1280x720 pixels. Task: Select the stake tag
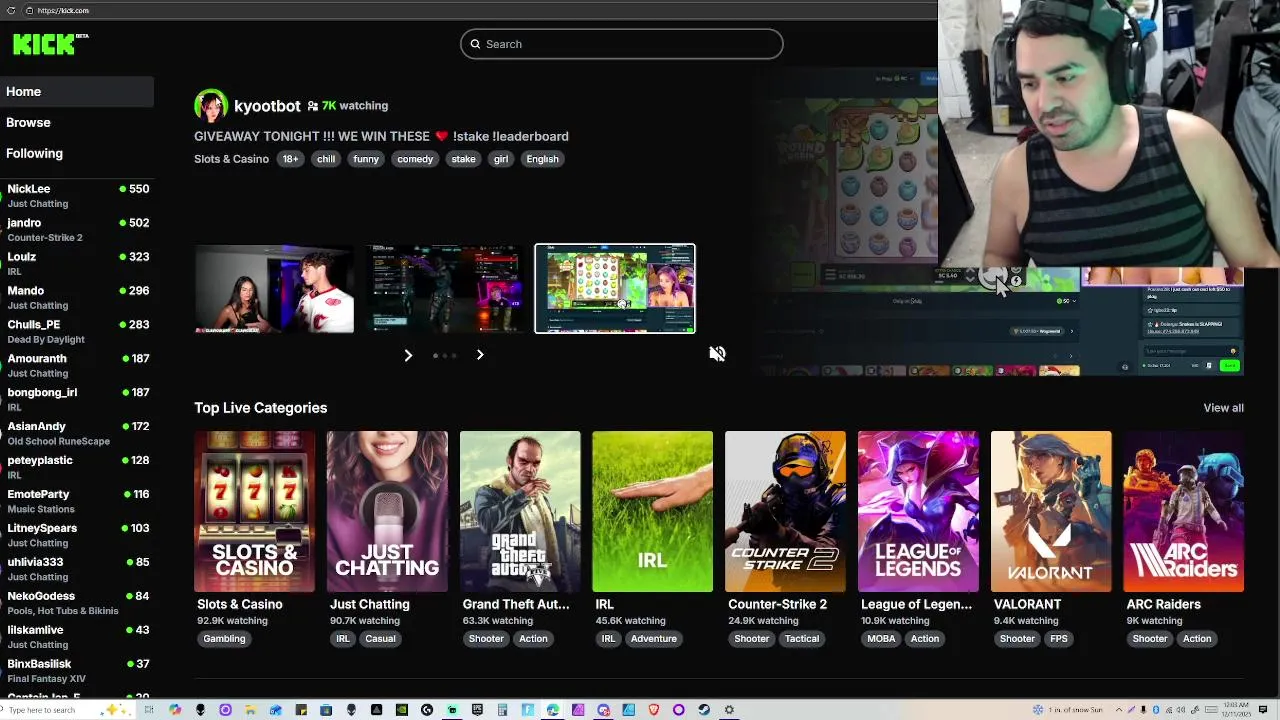click(x=463, y=159)
